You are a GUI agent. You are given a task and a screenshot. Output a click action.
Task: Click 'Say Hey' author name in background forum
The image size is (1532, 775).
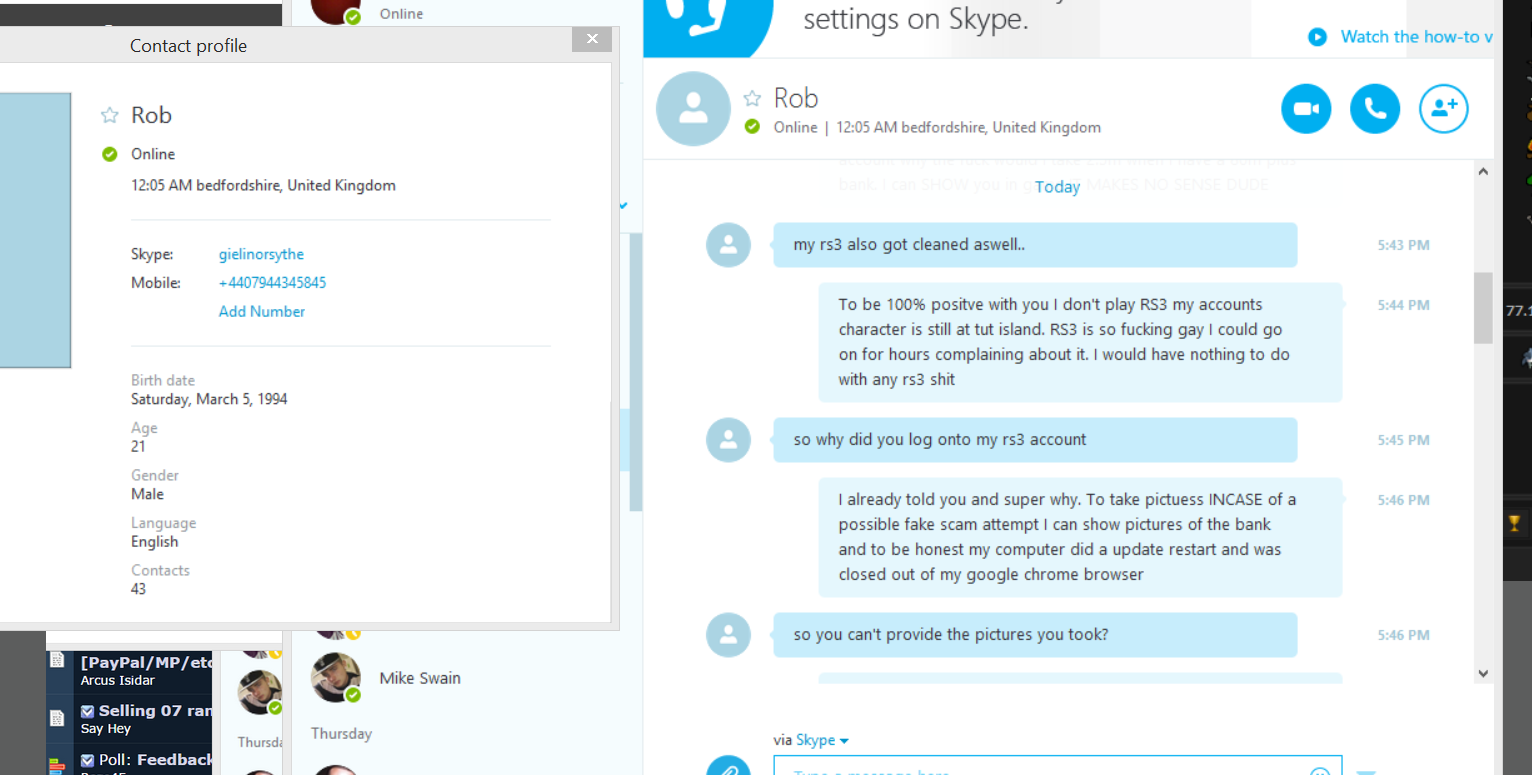106,729
